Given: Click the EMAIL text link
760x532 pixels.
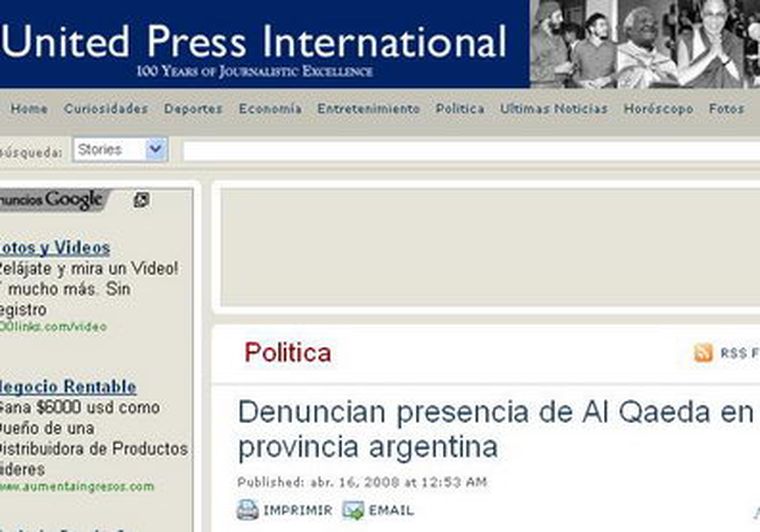Looking at the screenshot, I should click(x=391, y=510).
